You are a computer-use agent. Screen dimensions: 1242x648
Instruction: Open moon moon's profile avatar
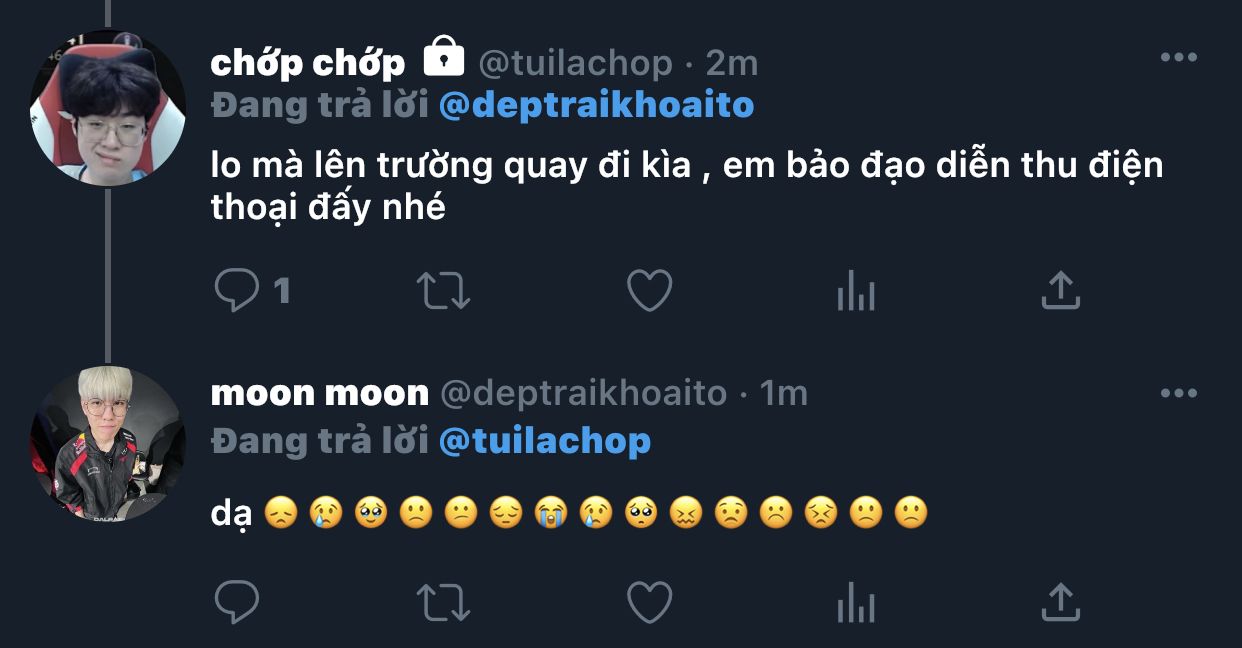[x=108, y=444]
